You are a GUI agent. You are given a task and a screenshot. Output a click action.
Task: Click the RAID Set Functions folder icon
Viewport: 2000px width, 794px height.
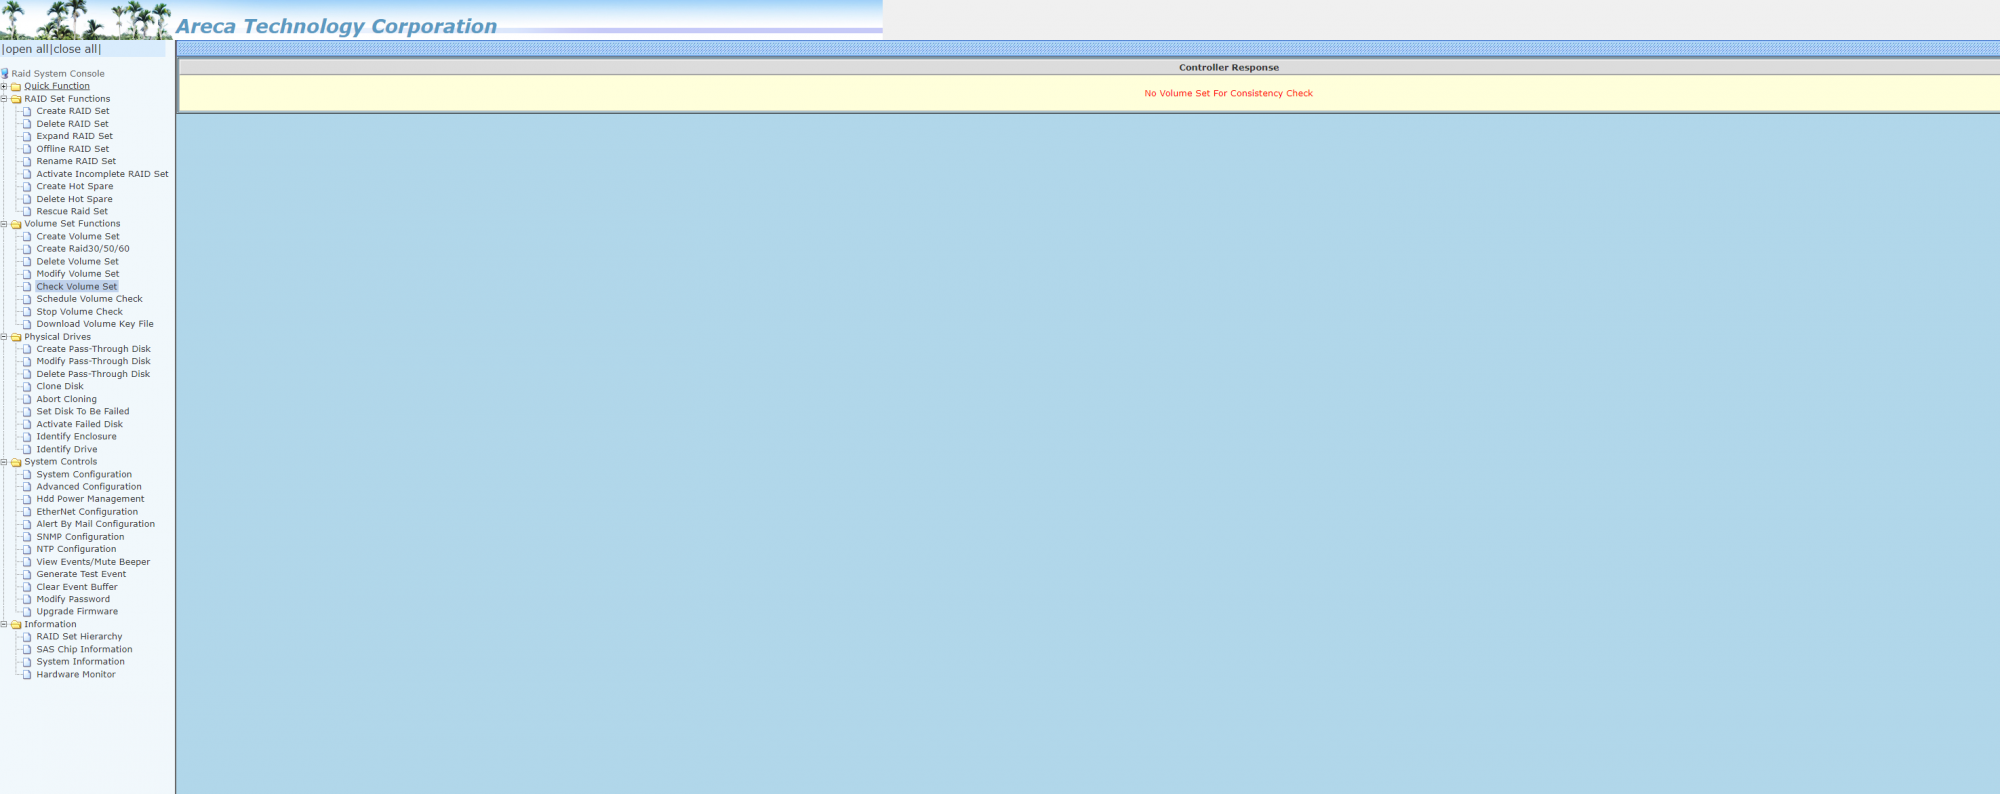tap(16, 99)
